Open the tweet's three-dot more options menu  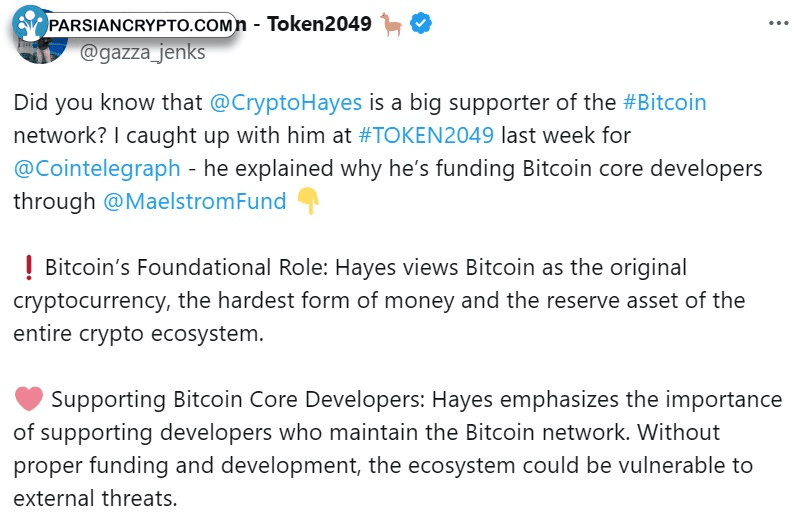click(775, 24)
